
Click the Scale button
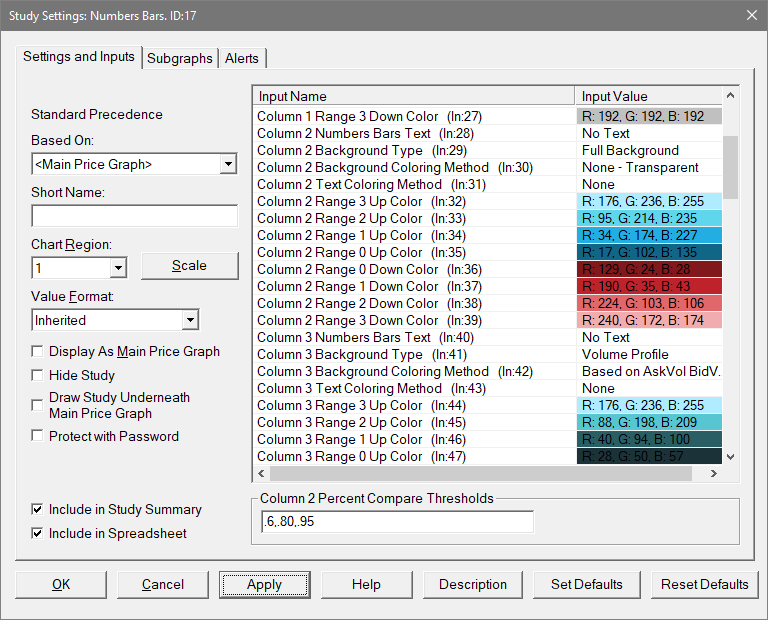pos(189,266)
